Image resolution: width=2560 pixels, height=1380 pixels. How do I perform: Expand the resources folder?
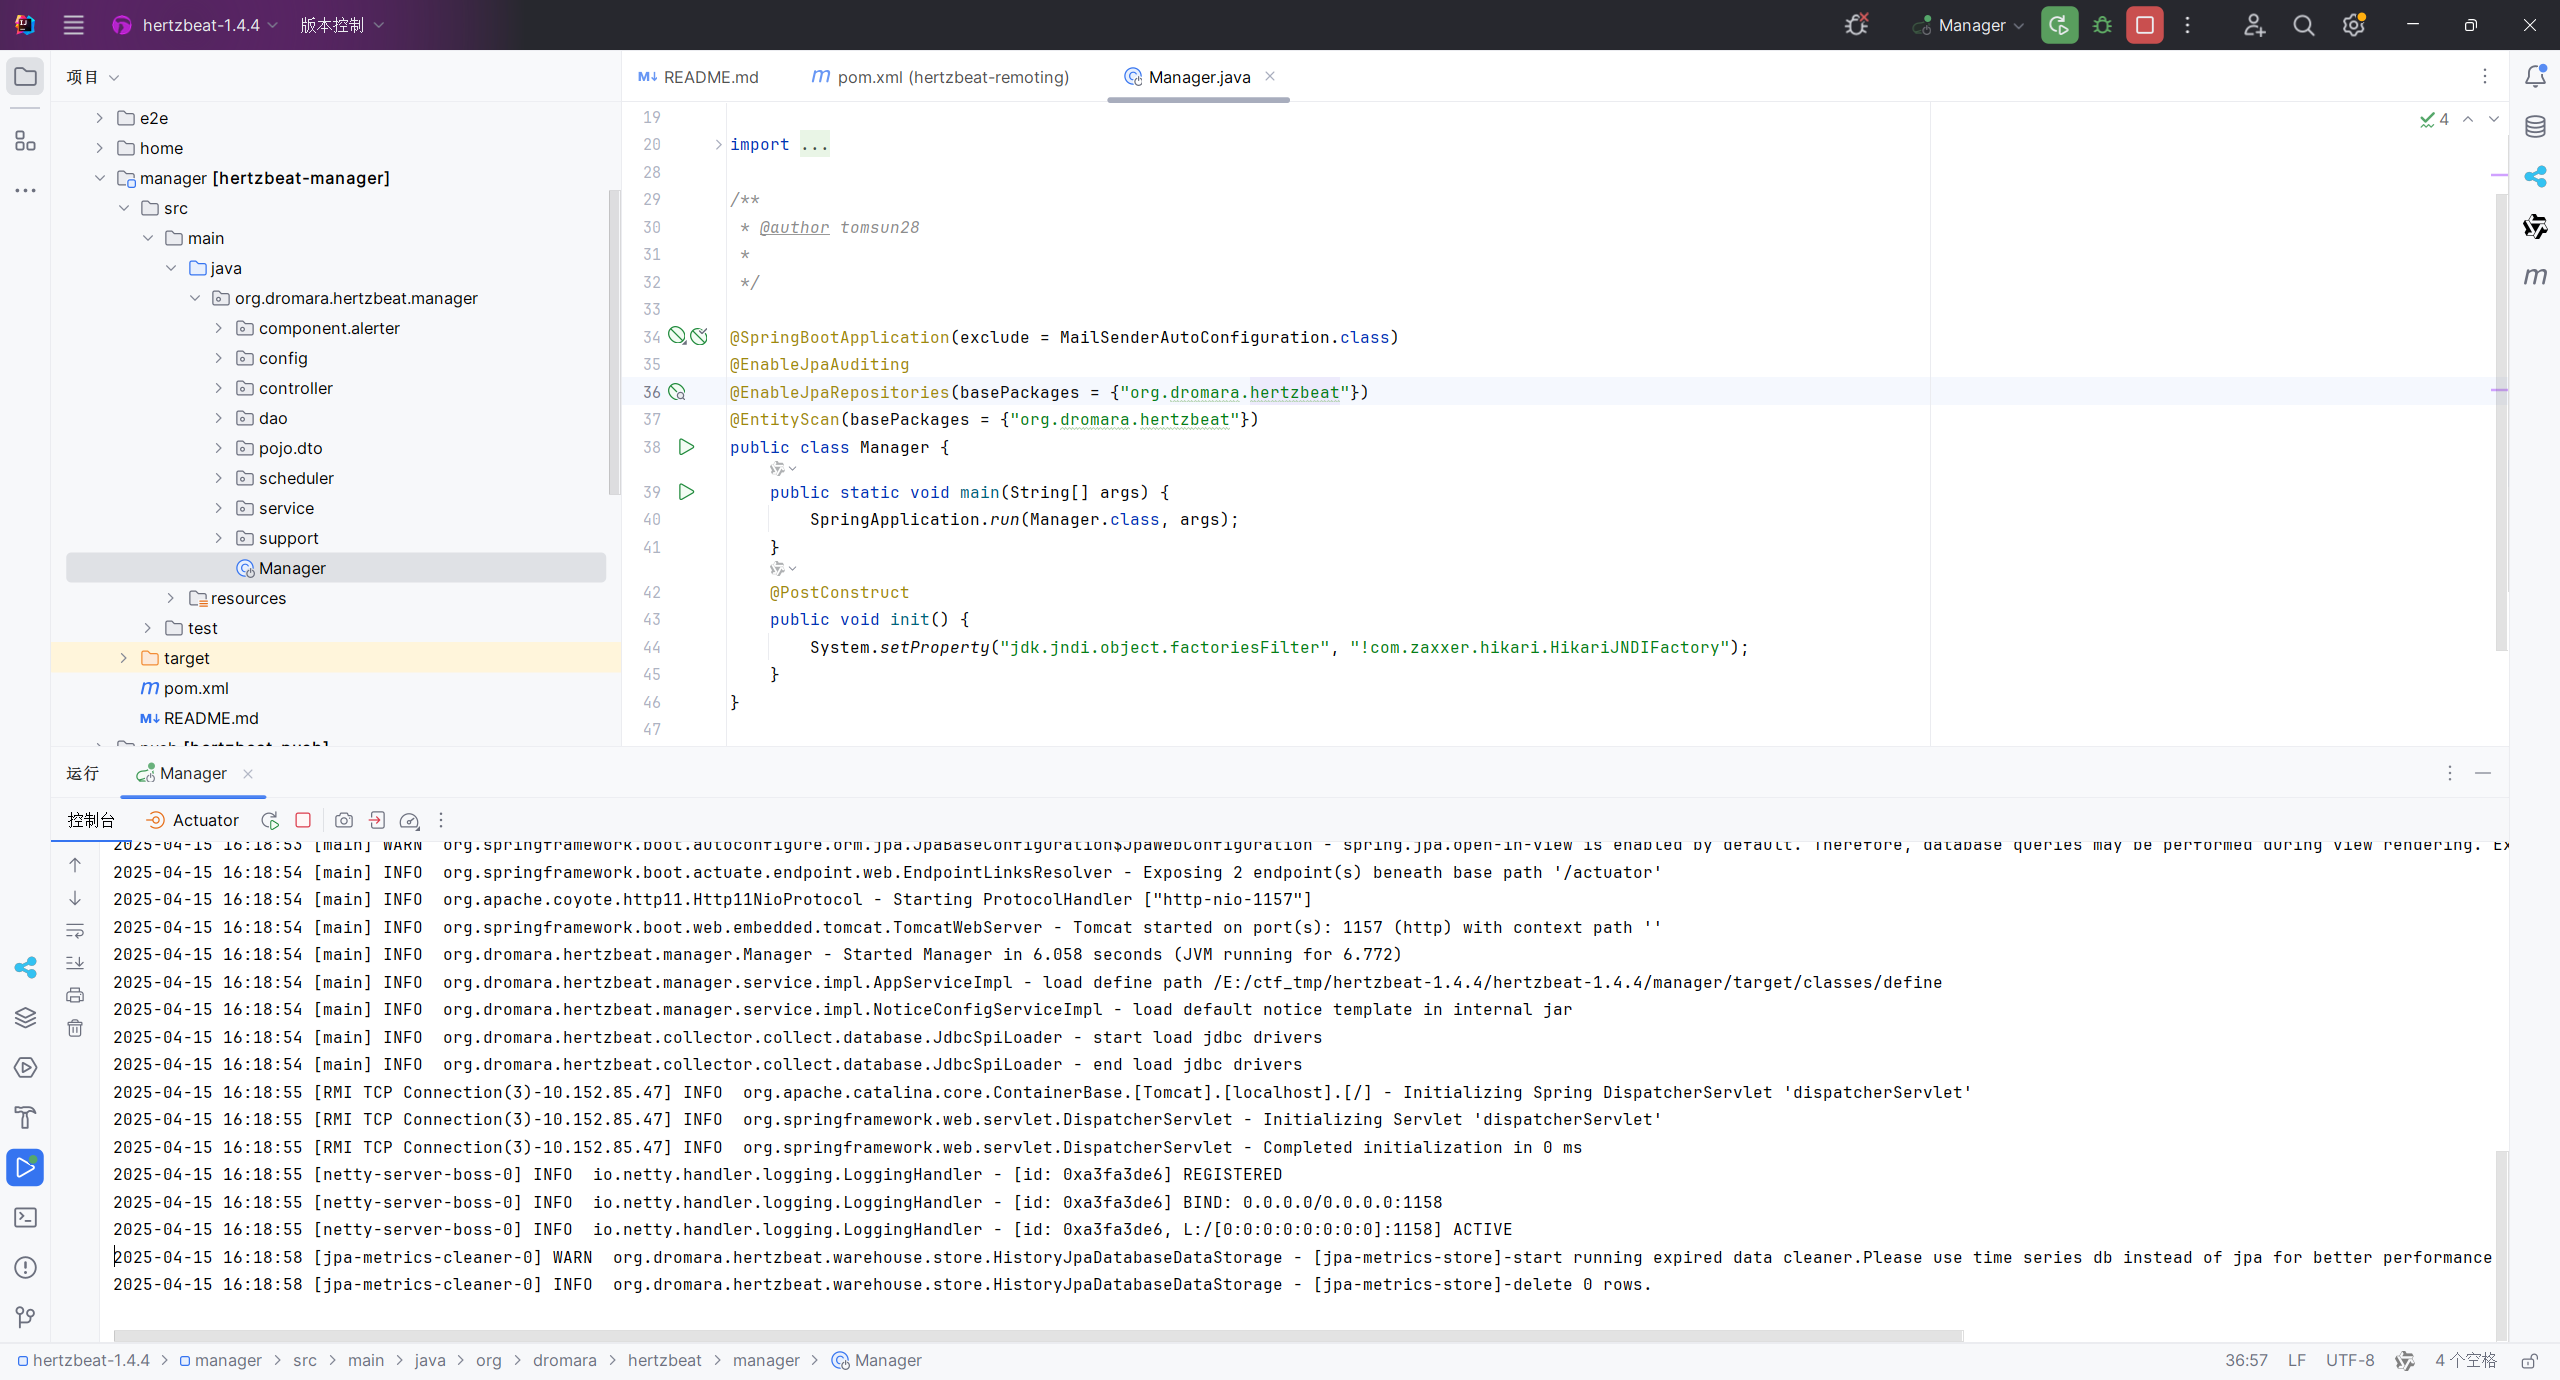click(171, 598)
